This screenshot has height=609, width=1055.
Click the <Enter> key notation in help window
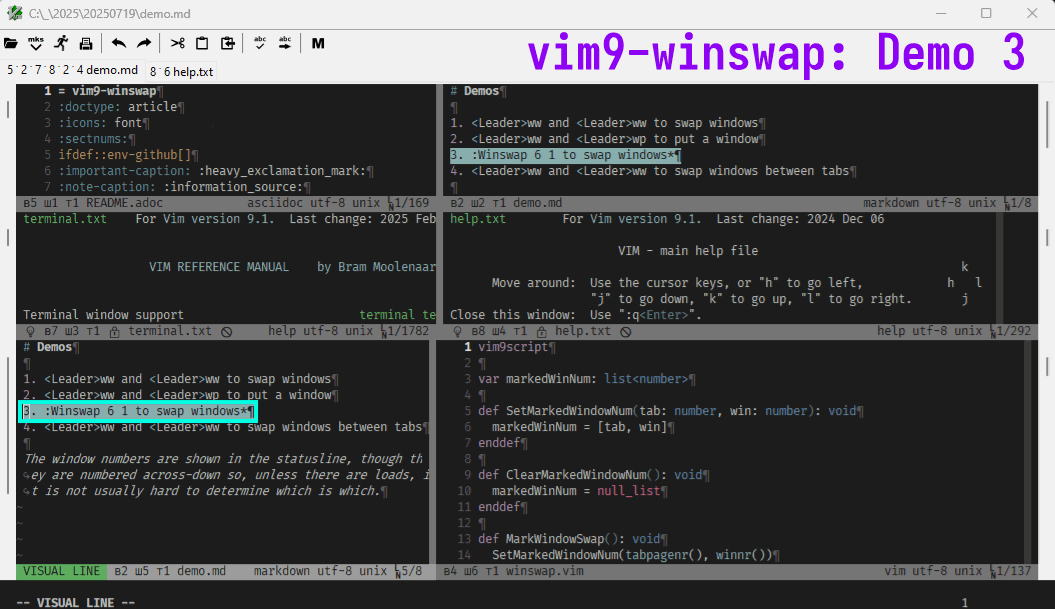pyautogui.click(x=665, y=315)
